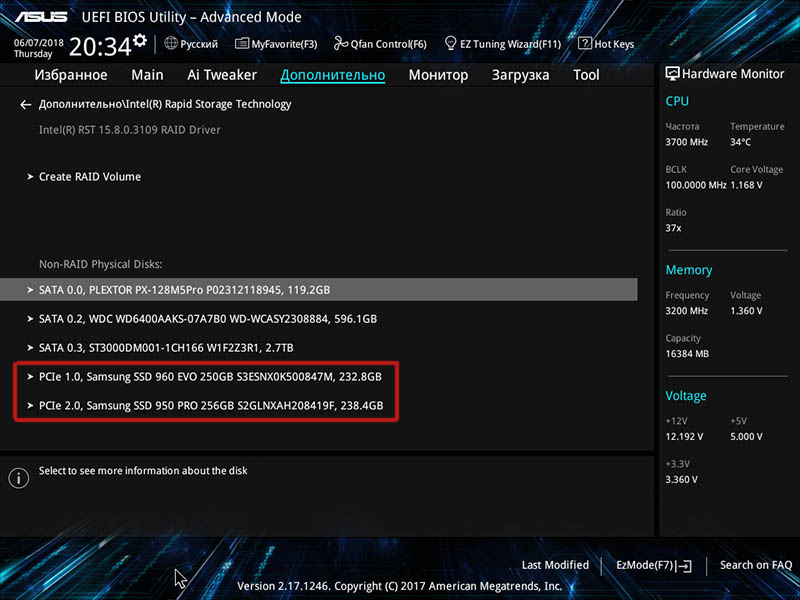Click Last Modified in the footer
The height and width of the screenshot is (600, 800).
(x=555, y=565)
